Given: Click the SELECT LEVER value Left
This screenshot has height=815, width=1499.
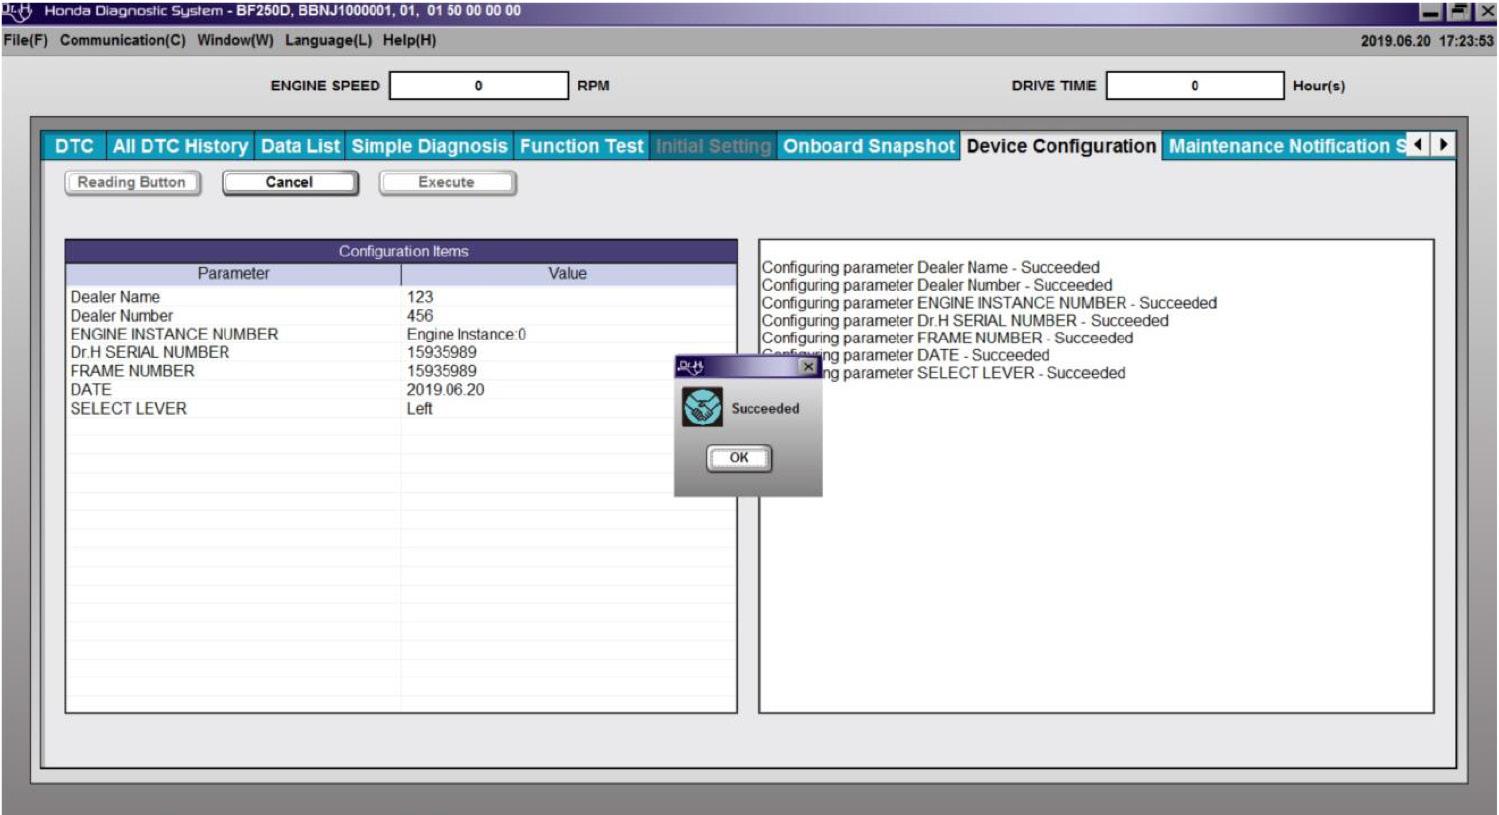Looking at the screenshot, I should (419, 408).
